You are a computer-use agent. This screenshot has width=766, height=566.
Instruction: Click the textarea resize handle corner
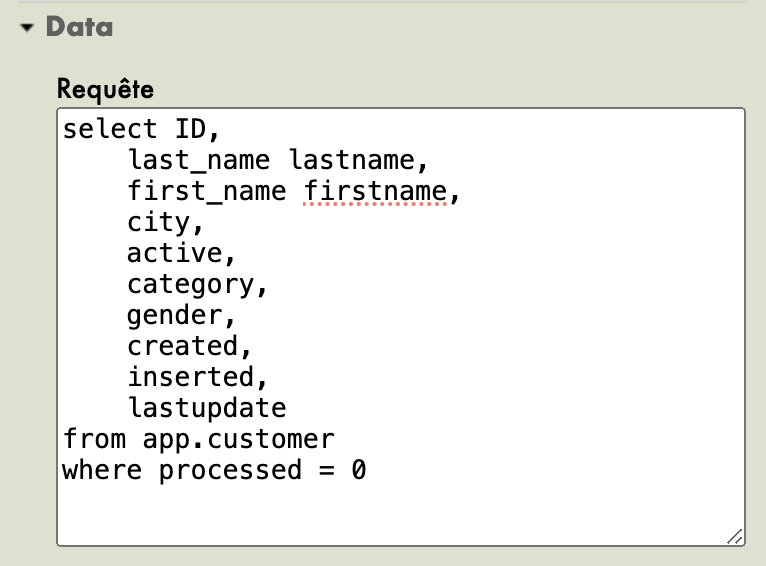[735, 536]
